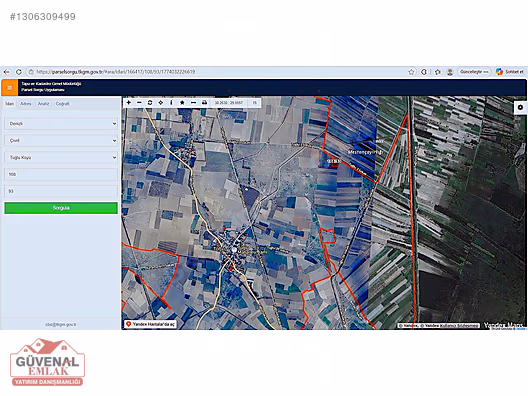Switch to the Adres tab
528x396 pixels.
coord(26,104)
